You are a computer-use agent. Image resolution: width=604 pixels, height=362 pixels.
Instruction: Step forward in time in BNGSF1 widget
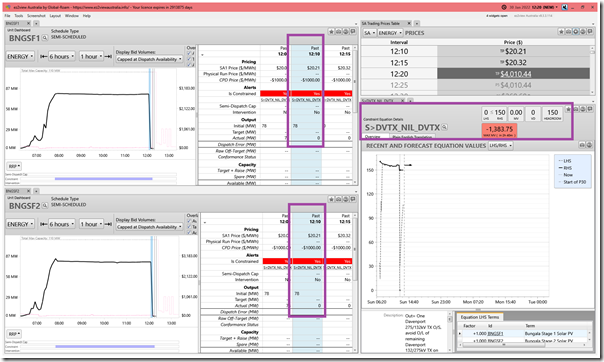point(108,56)
